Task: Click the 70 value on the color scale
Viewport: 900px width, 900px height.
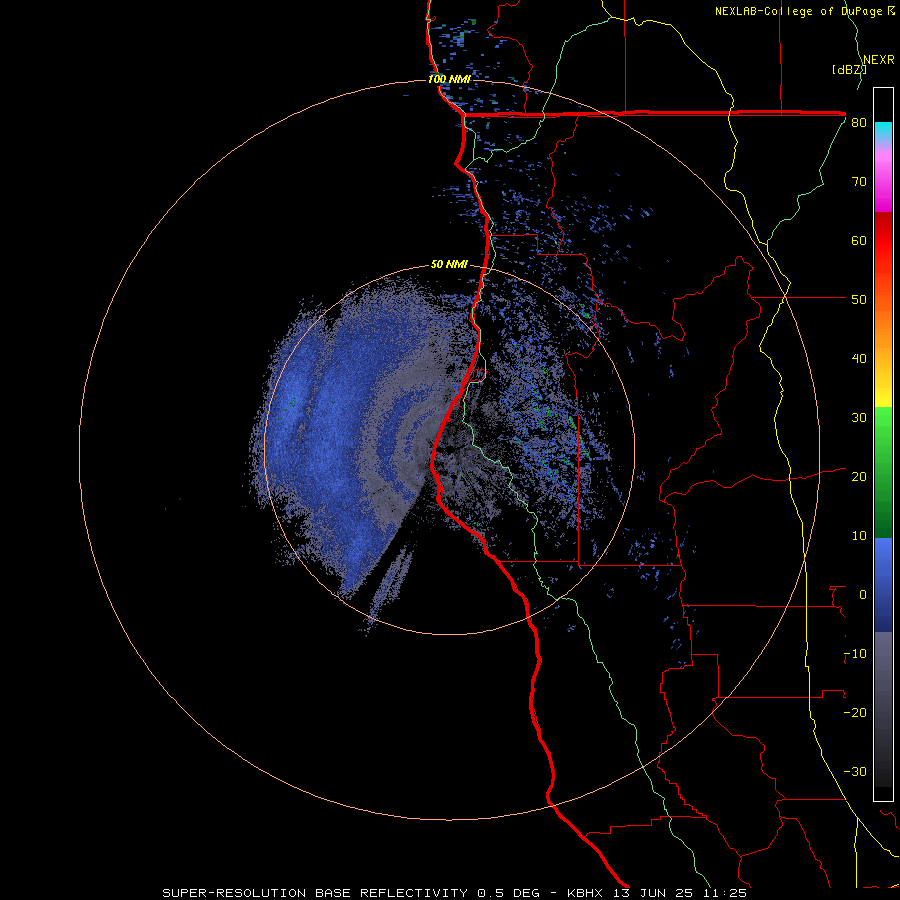Action: 859,182
